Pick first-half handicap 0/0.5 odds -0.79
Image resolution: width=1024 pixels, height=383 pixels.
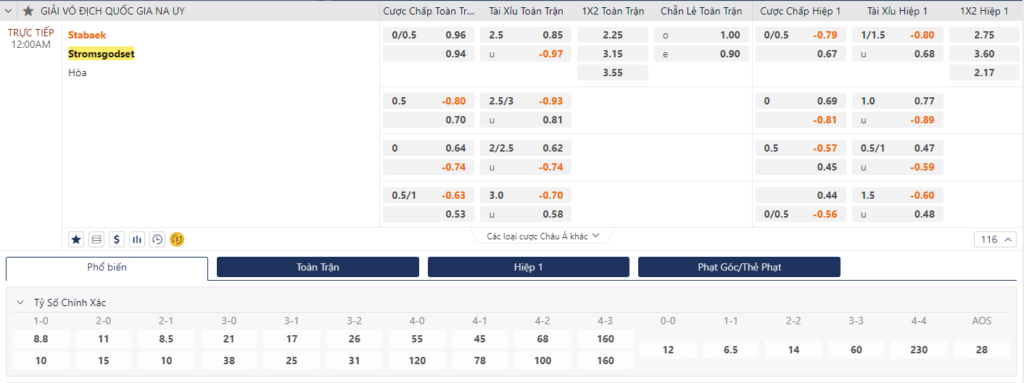801,35
